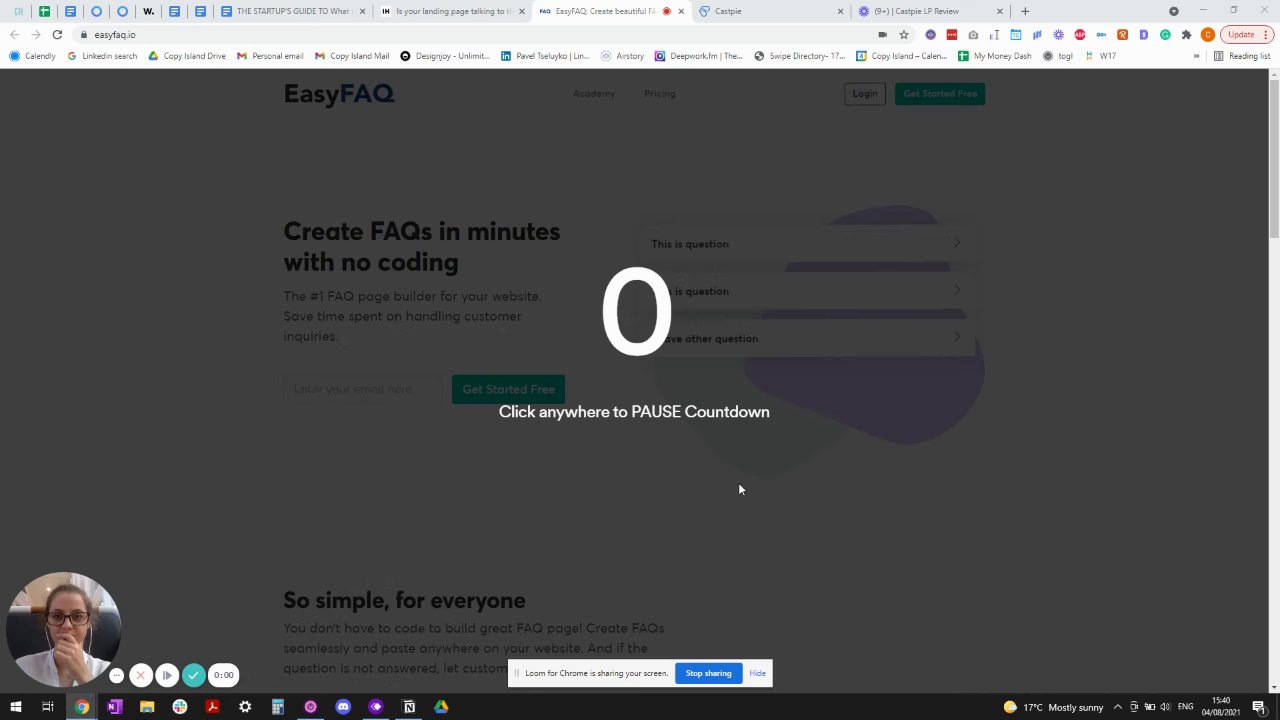This screenshot has height=720, width=1280.
Task: Open the Chrome Extensions puzzle icon
Action: point(1187,34)
